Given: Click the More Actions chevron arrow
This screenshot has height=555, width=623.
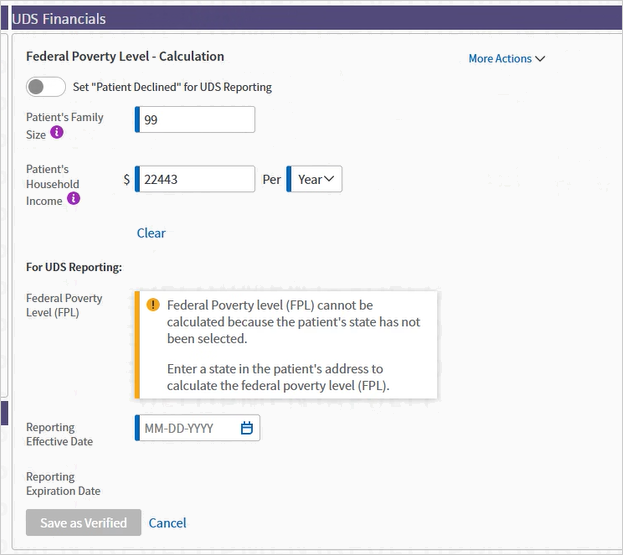Looking at the screenshot, I should (540, 59).
